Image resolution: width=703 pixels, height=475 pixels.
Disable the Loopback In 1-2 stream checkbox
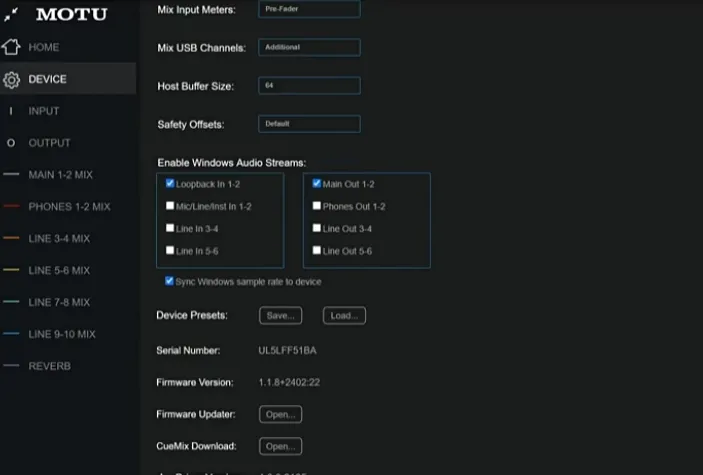coord(170,184)
